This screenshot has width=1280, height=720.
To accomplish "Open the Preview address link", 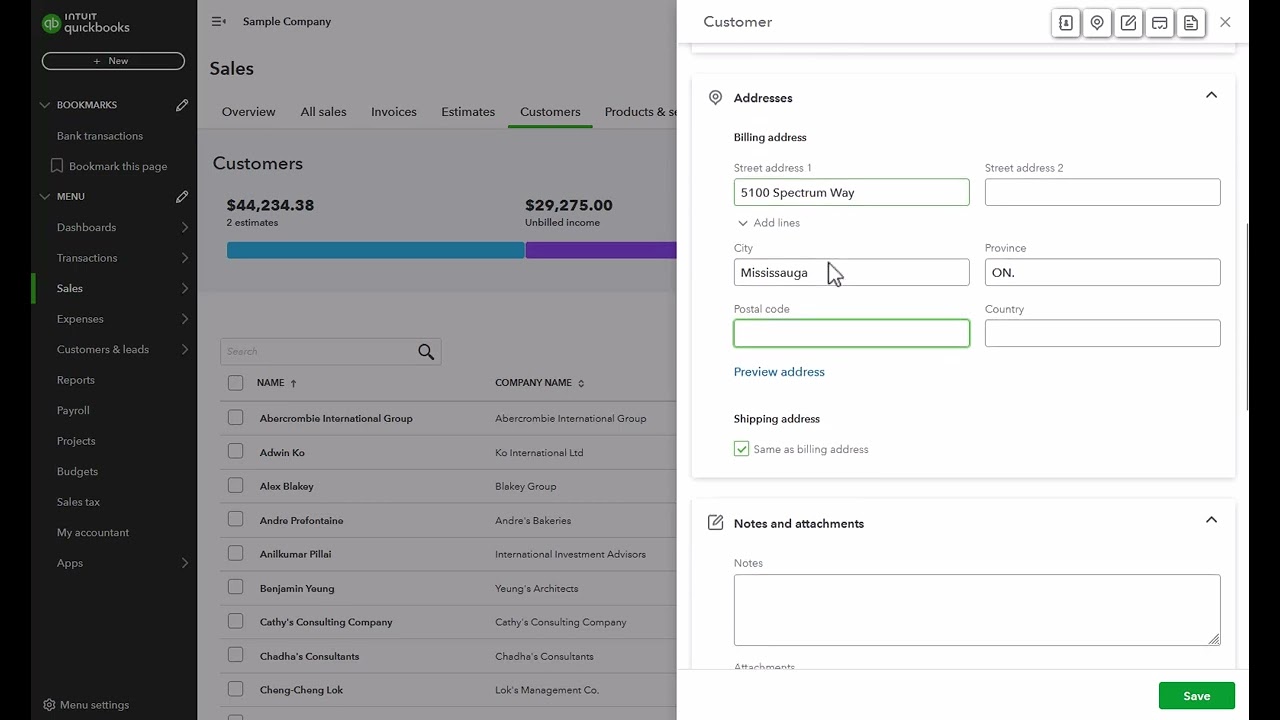I will (x=779, y=372).
